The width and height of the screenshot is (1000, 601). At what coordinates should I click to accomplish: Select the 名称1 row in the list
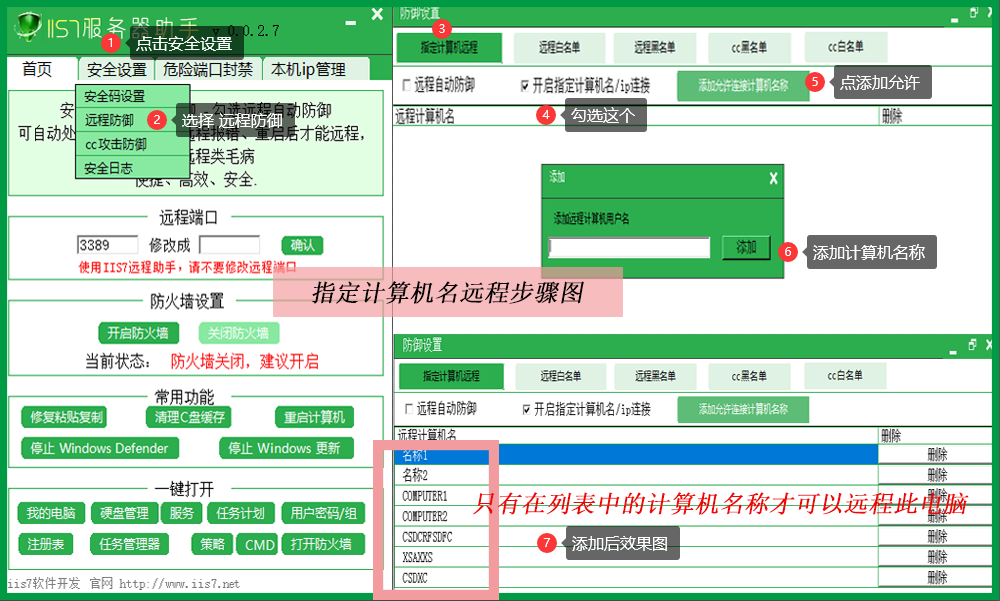click(636, 455)
